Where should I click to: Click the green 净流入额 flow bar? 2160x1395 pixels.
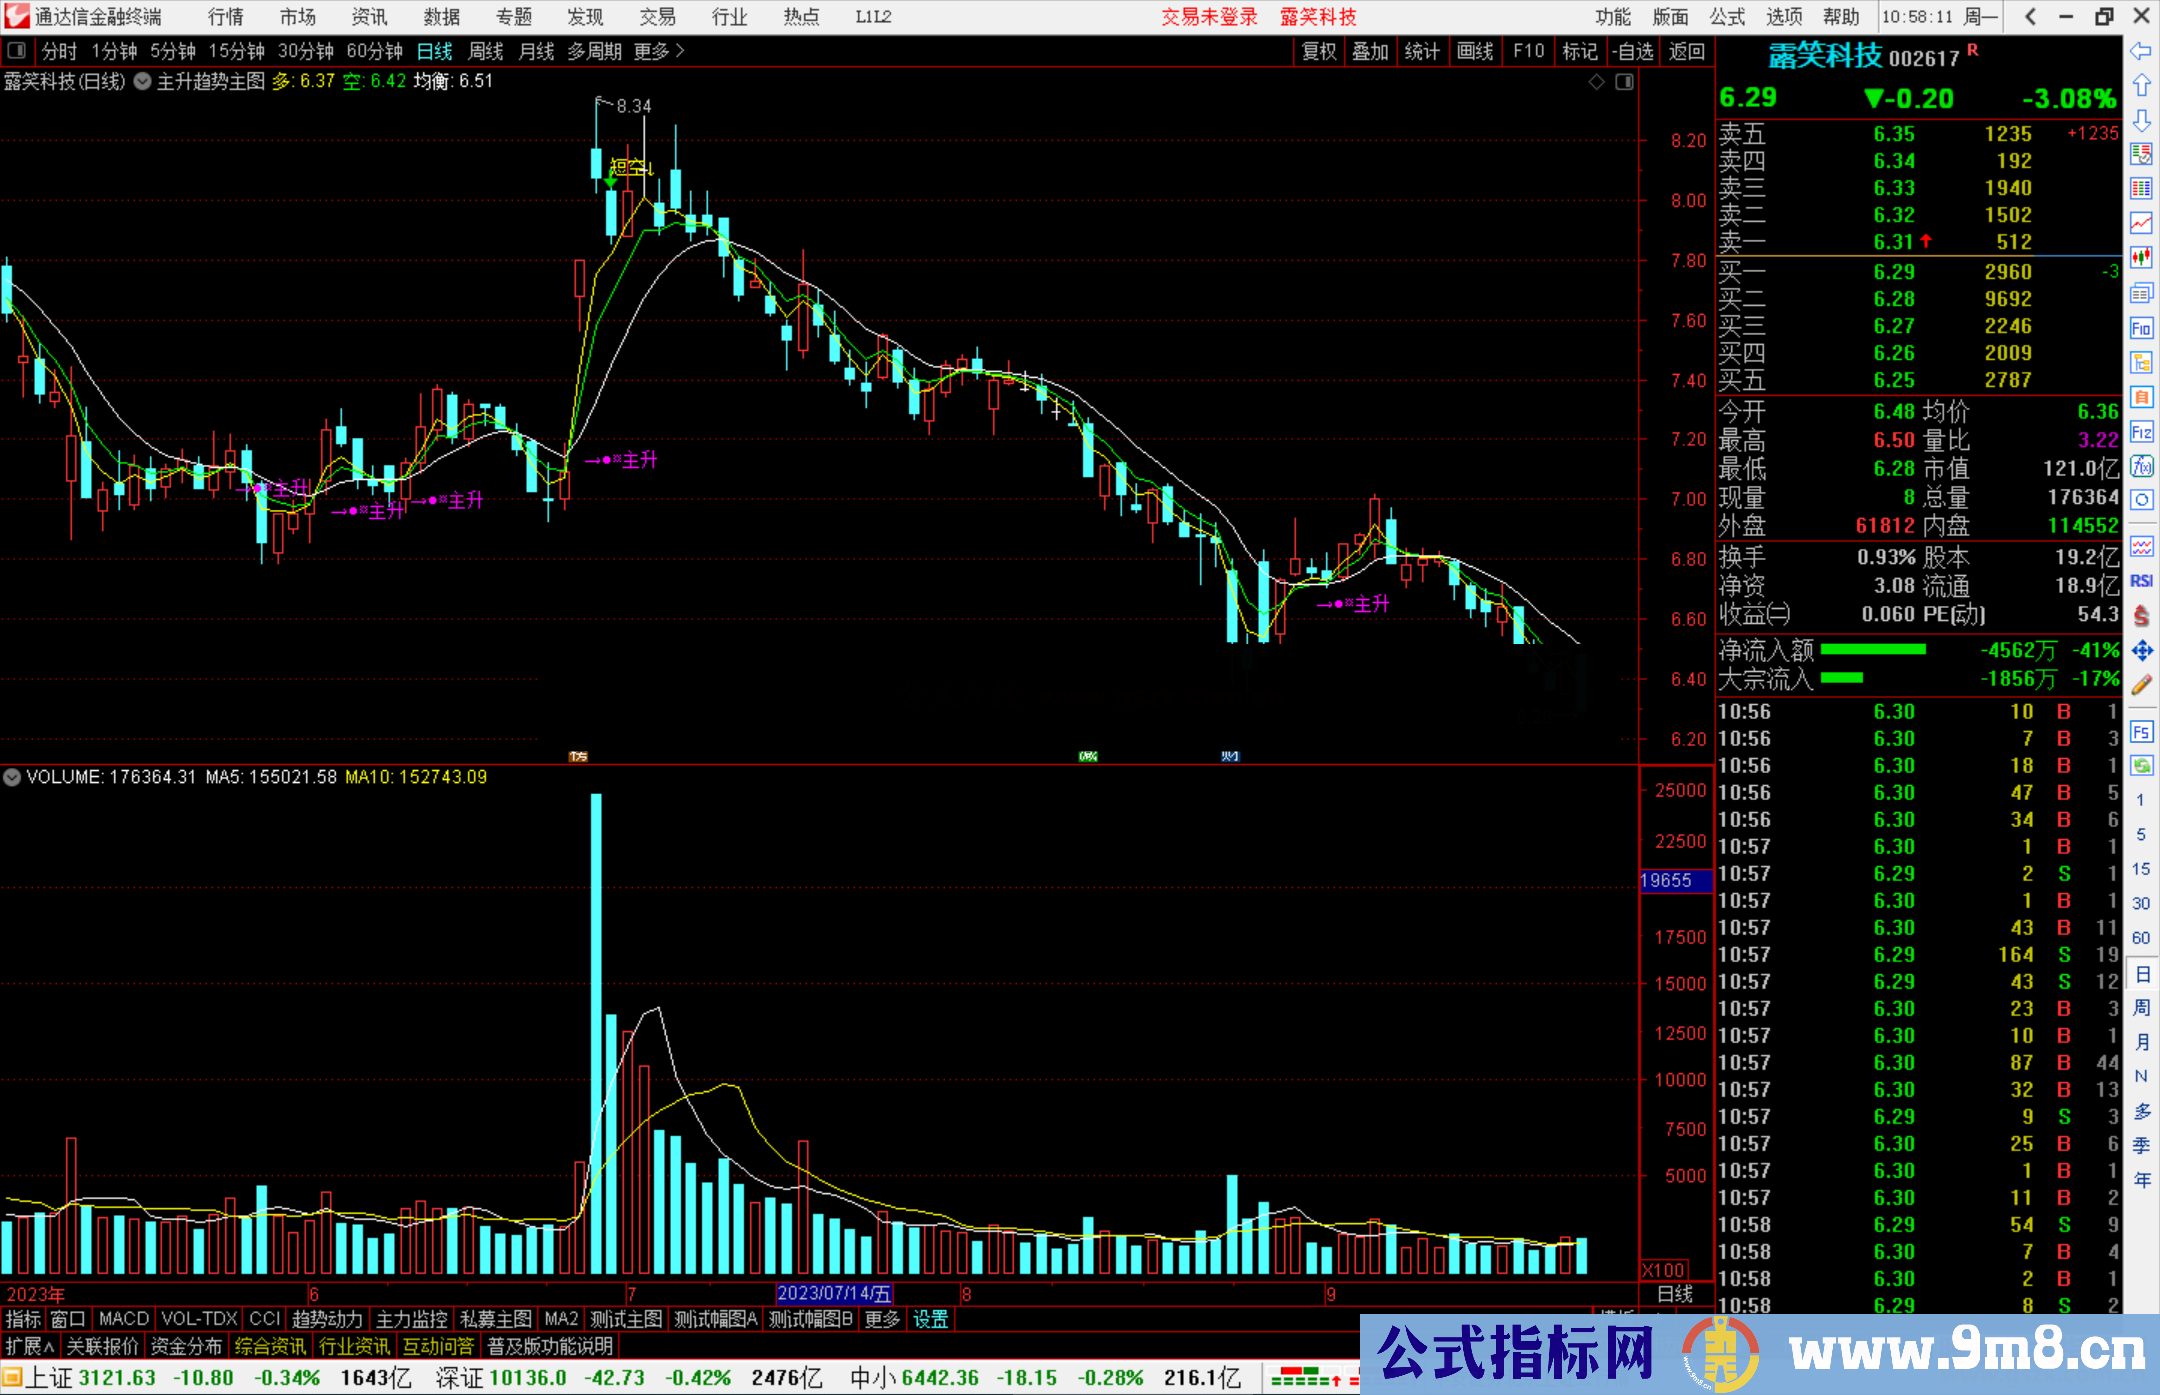pos(1872,650)
